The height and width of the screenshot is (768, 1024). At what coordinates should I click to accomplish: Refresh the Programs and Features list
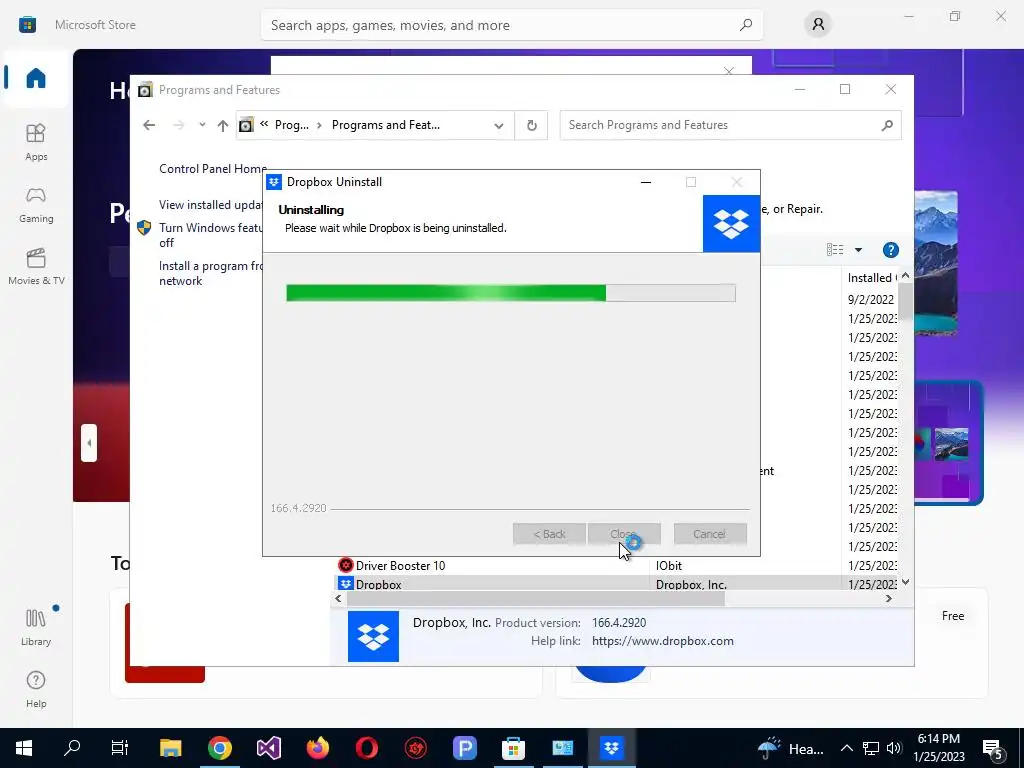coord(532,125)
